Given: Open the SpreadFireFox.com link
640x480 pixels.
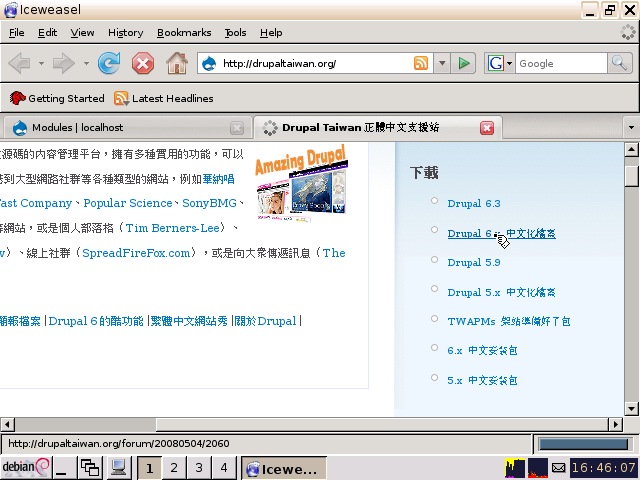Looking at the screenshot, I should [136, 253].
